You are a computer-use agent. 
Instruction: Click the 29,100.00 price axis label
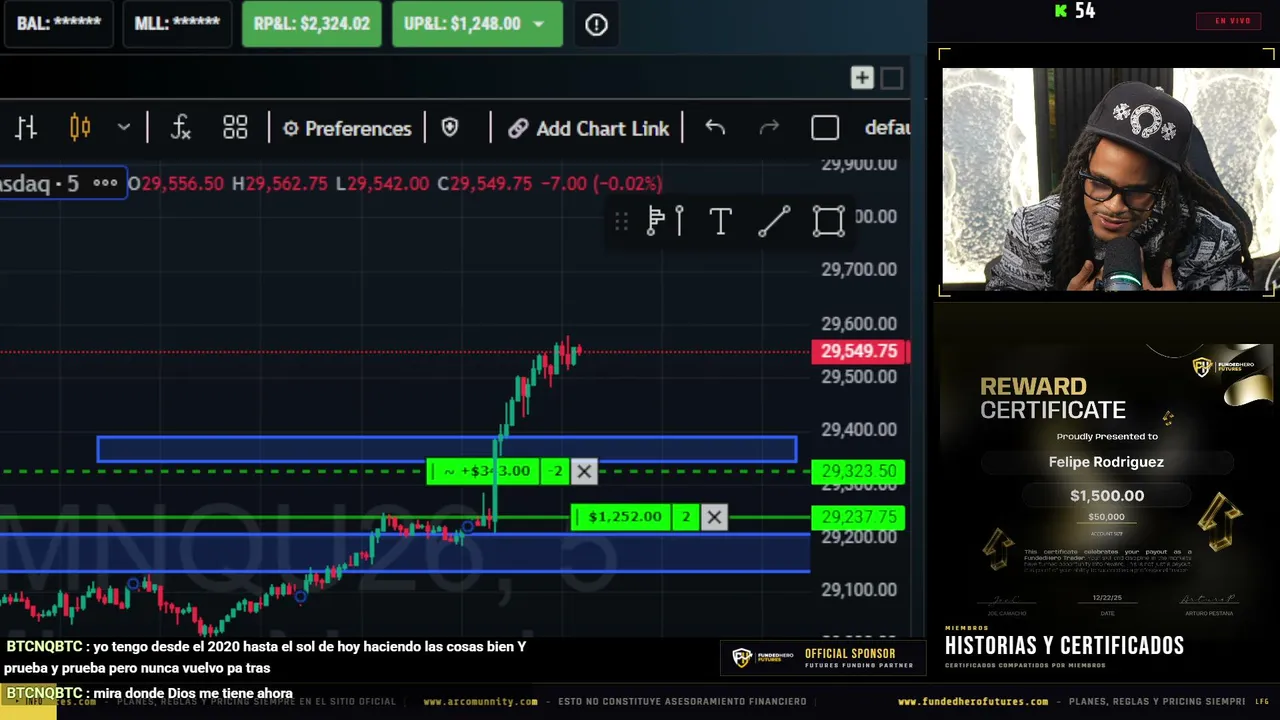859,590
